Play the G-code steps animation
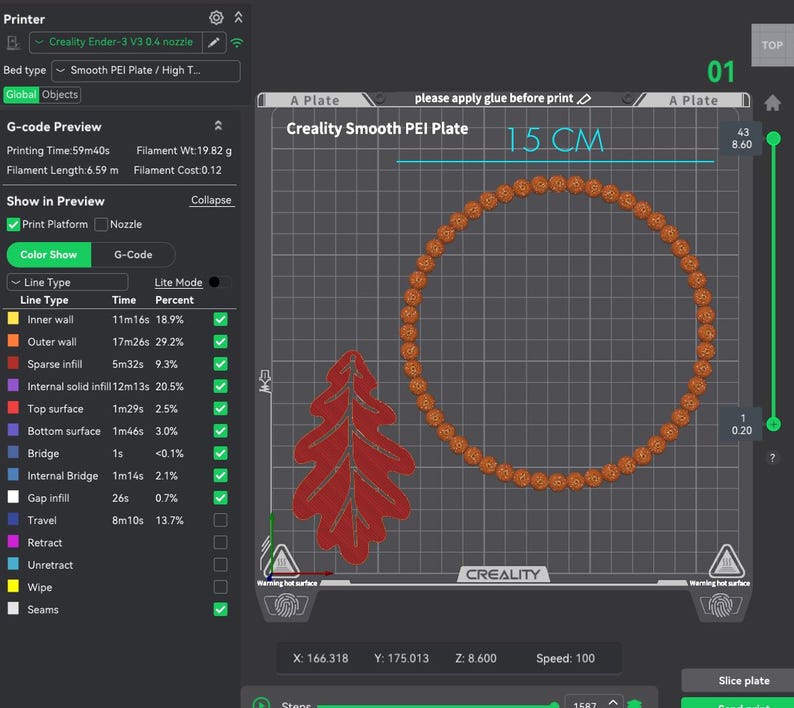The width and height of the screenshot is (794, 708). pos(261,703)
